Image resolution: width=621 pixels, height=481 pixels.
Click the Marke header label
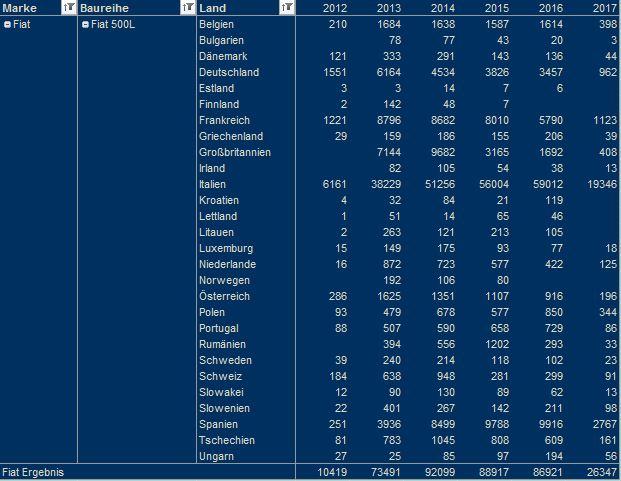[19, 8]
